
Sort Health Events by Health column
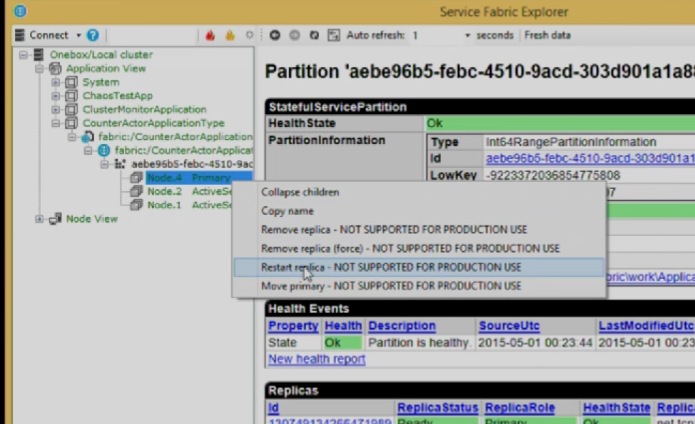(x=343, y=326)
